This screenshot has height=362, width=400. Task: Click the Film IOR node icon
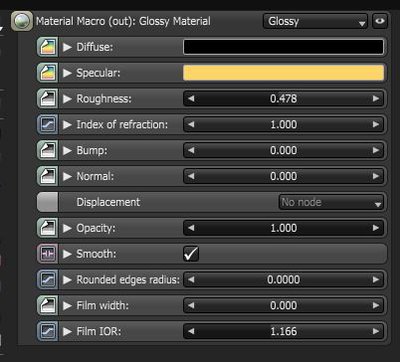(x=47, y=331)
